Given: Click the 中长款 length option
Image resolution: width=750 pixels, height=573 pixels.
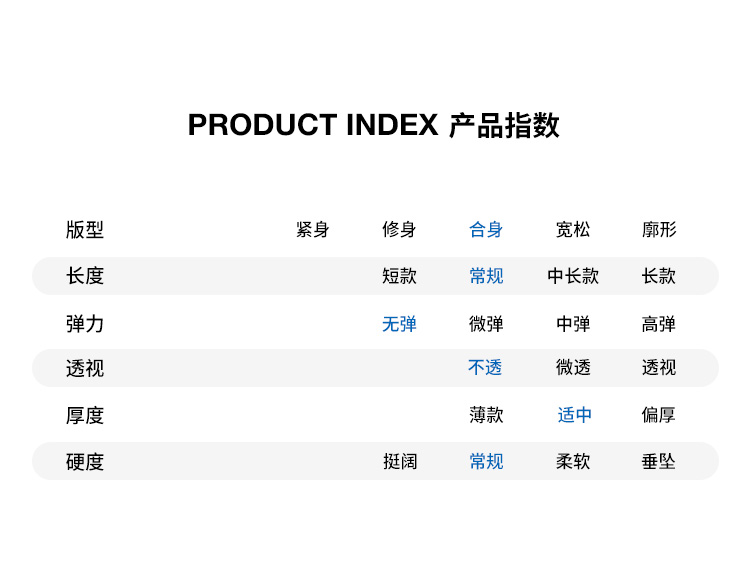Looking at the screenshot, I should click(573, 276).
